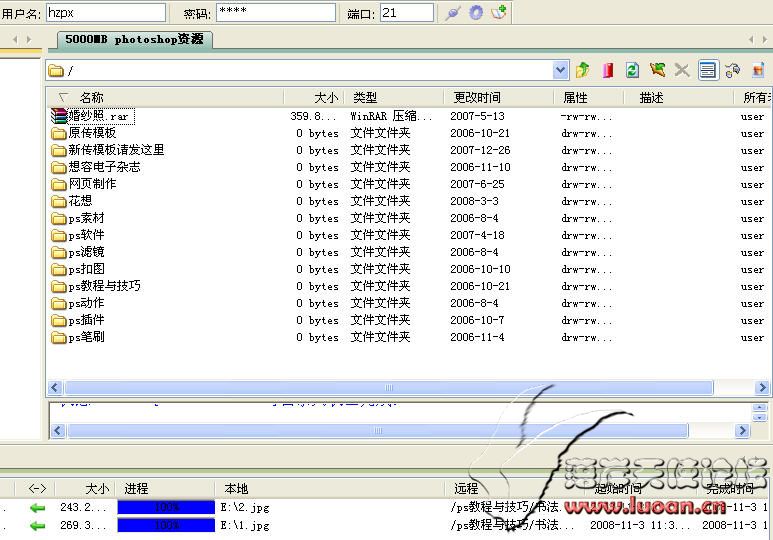
Task: Select queue entry E:\1.jpg
Action: tap(245, 525)
